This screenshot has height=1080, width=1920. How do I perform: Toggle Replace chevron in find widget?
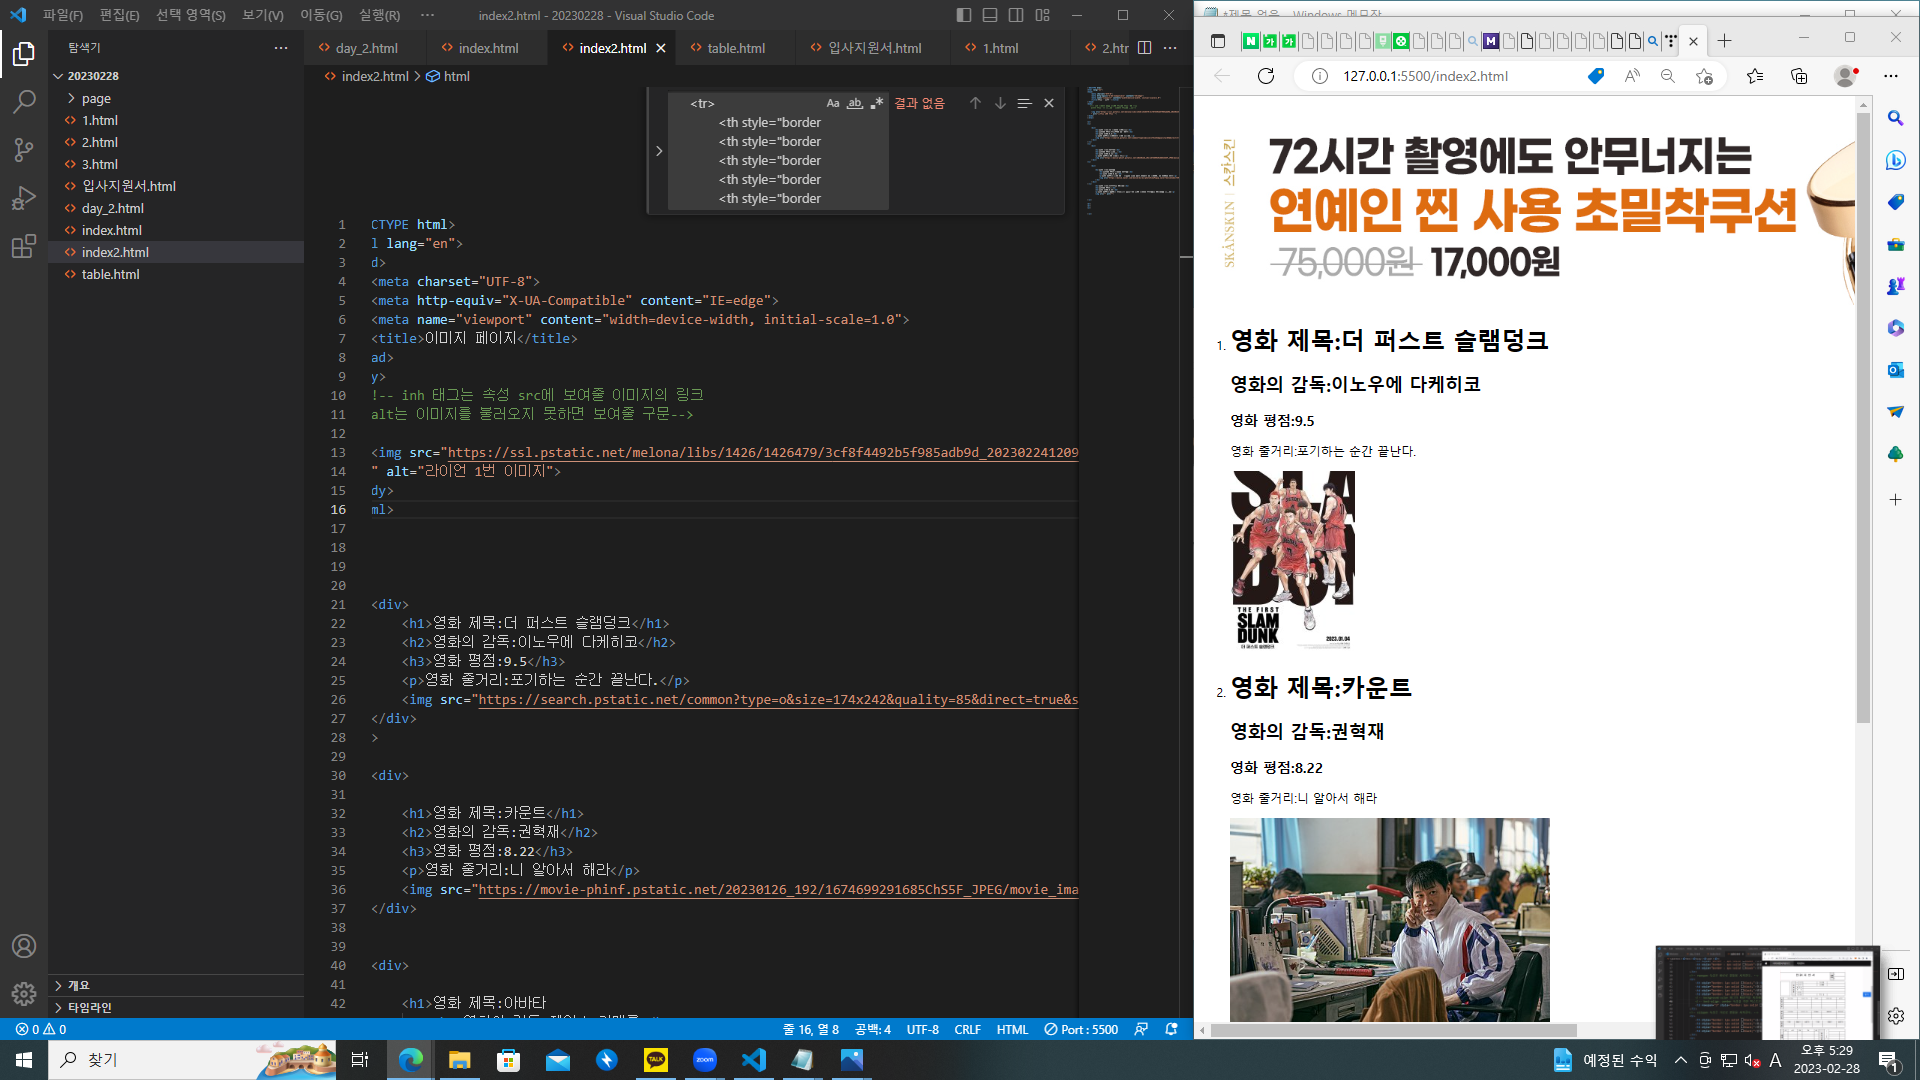tap(659, 151)
